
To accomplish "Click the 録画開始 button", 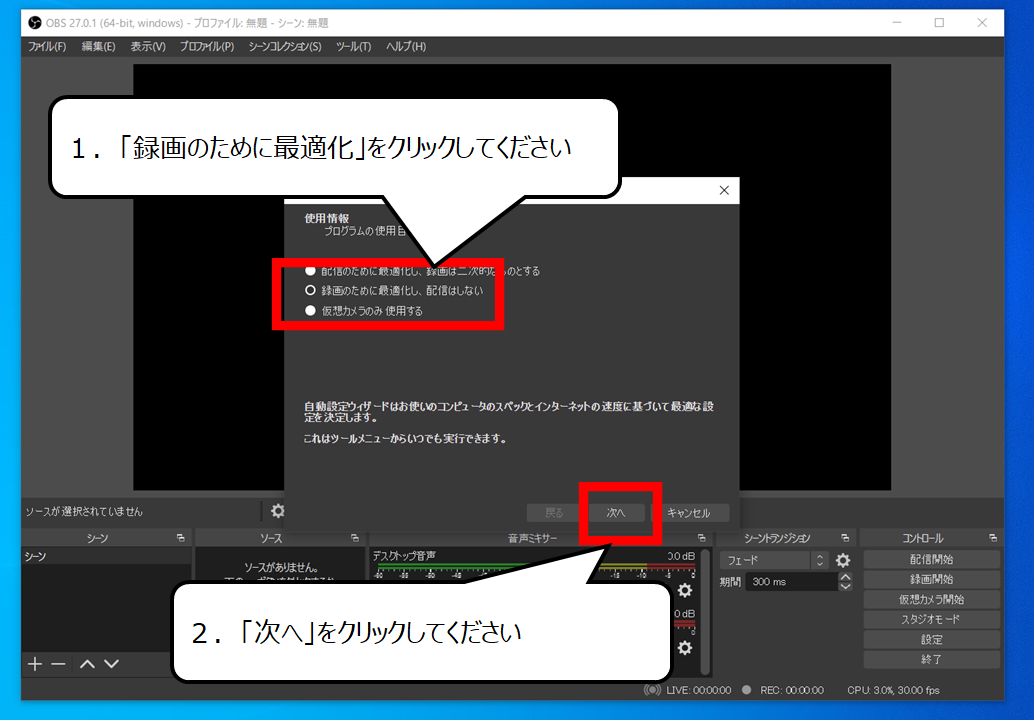I will point(931,579).
